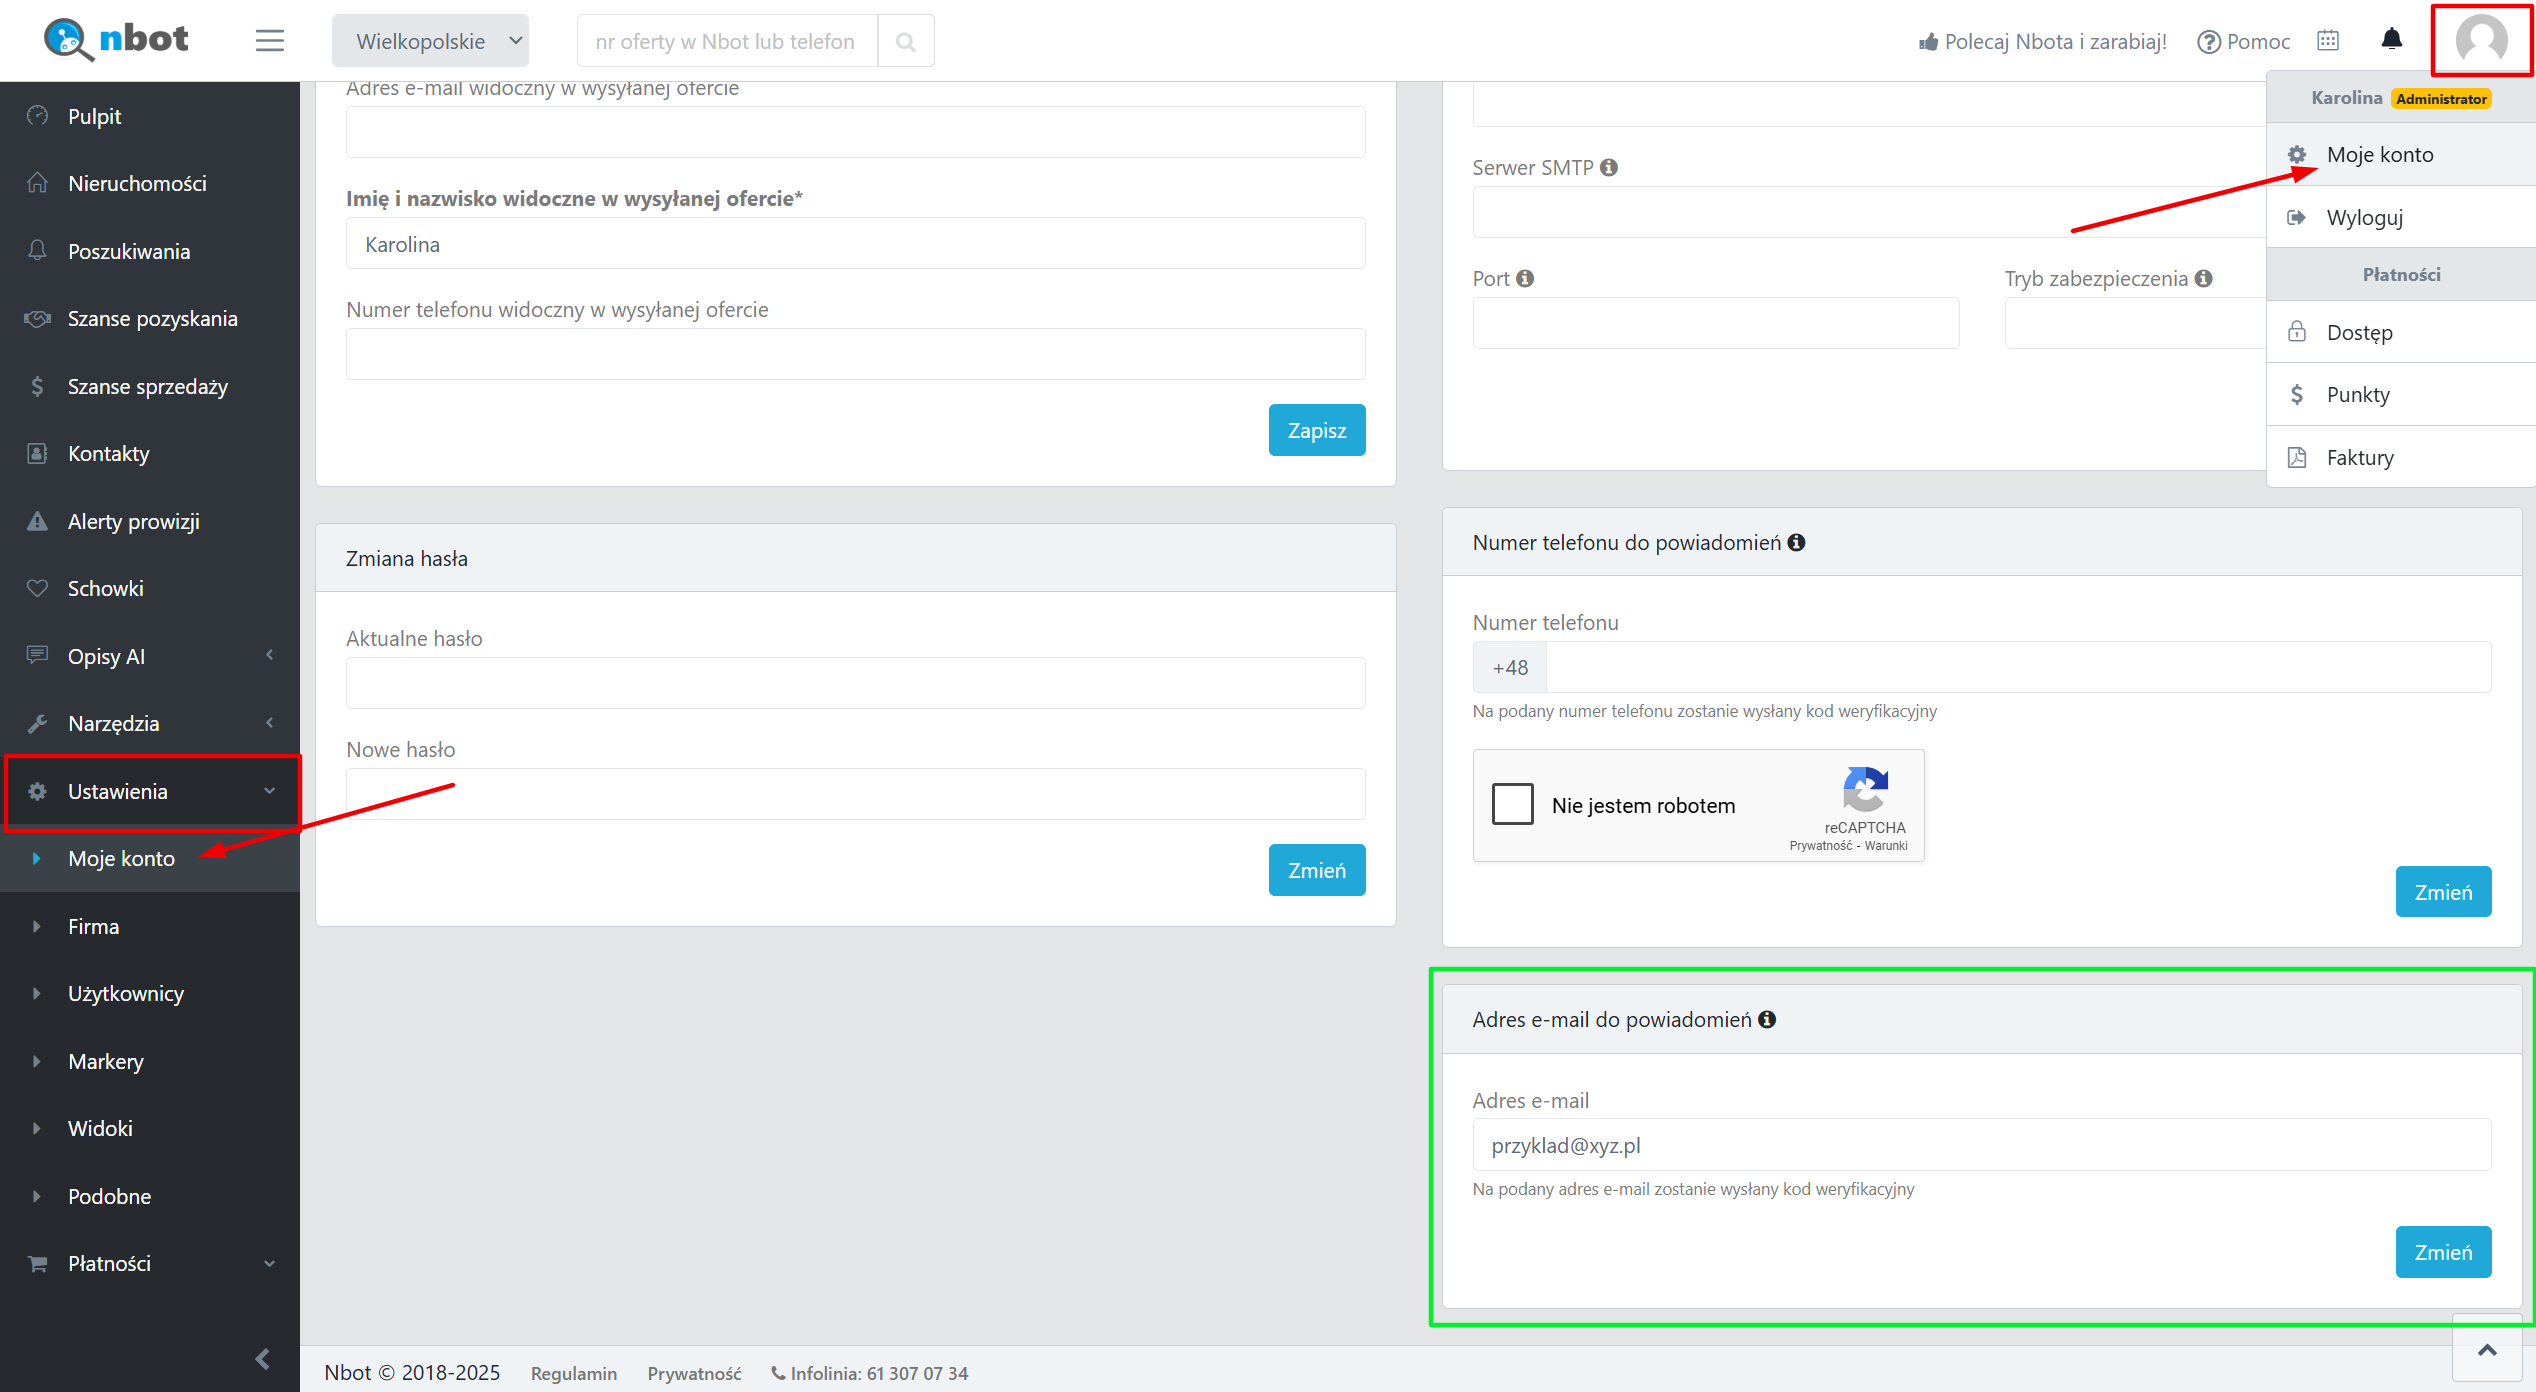Viewport: 2536px width, 1392px height.
Task: Click the scroll-to-top arrow button
Action: (x=2487, y=1350)
